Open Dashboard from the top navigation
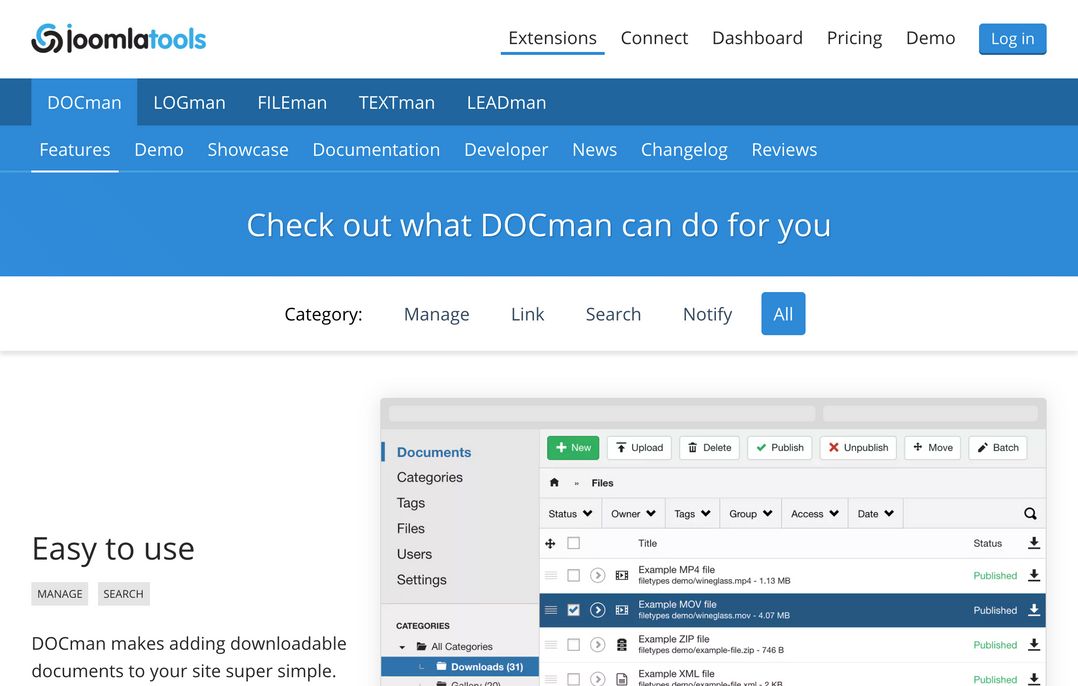Viewport: 1078px width, 686px height. click(757, 38)
